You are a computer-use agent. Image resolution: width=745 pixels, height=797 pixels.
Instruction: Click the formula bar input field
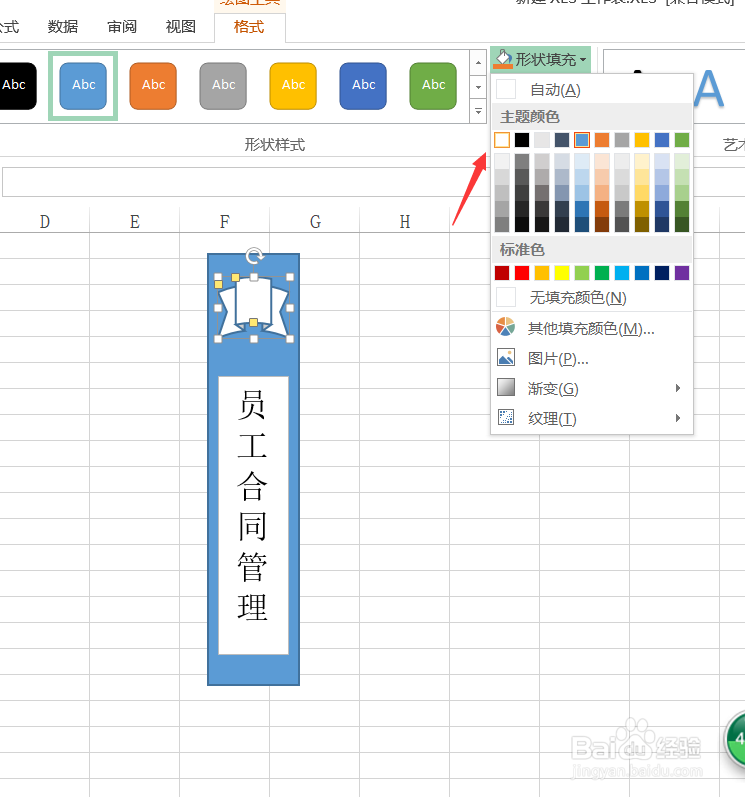244,181
